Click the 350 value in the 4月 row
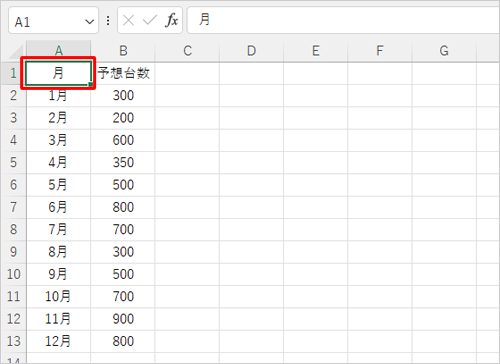The image size is (500, 364). coord(123,163)
